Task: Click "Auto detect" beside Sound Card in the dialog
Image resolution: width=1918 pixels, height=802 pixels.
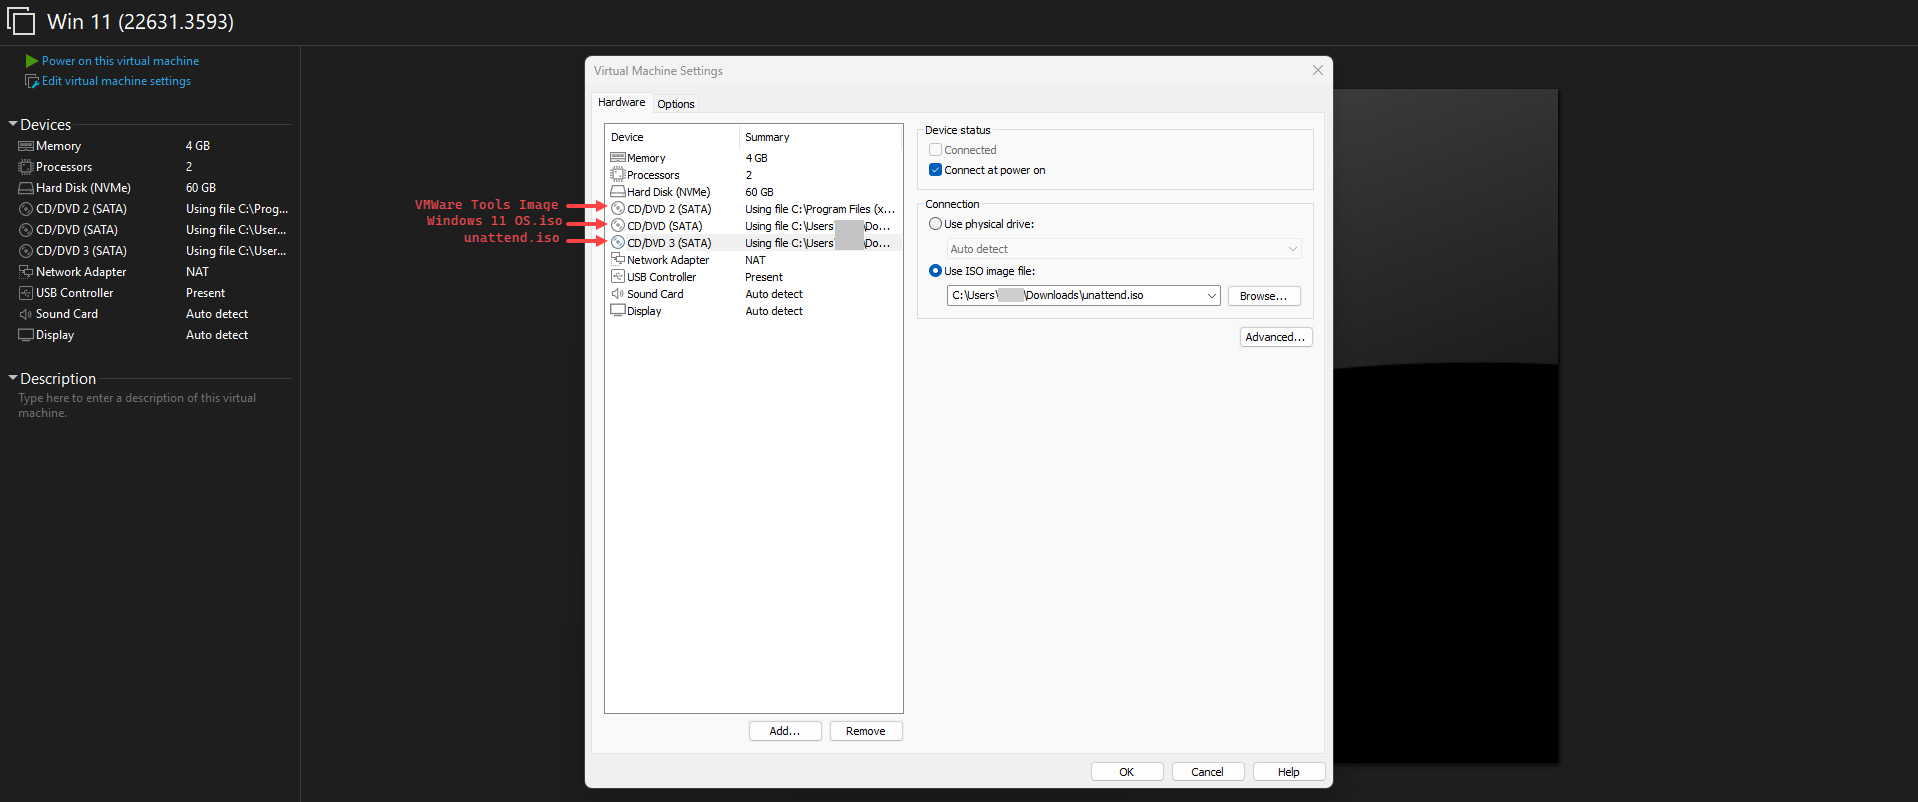Action: [774, 294]
